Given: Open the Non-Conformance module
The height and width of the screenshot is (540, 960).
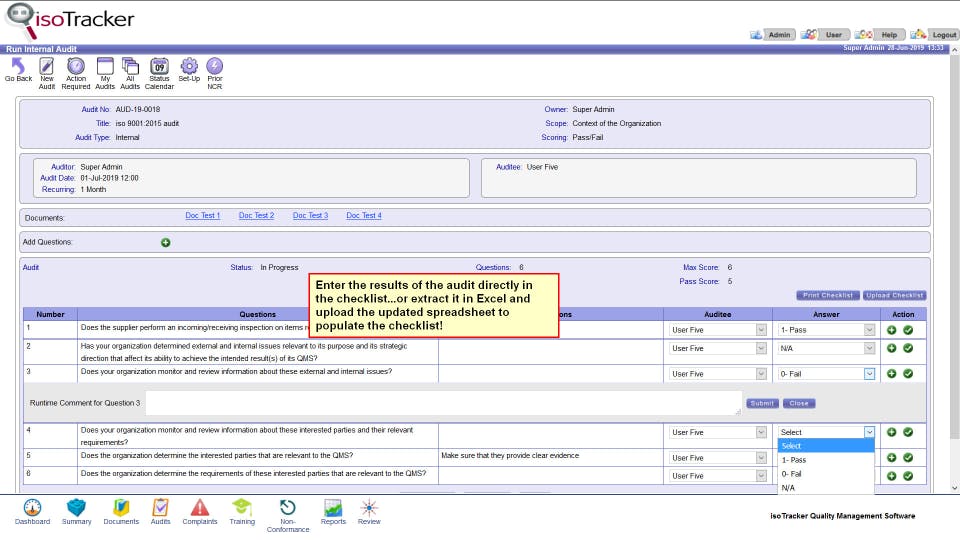Looking at the screenshot, I should [288, 516].
